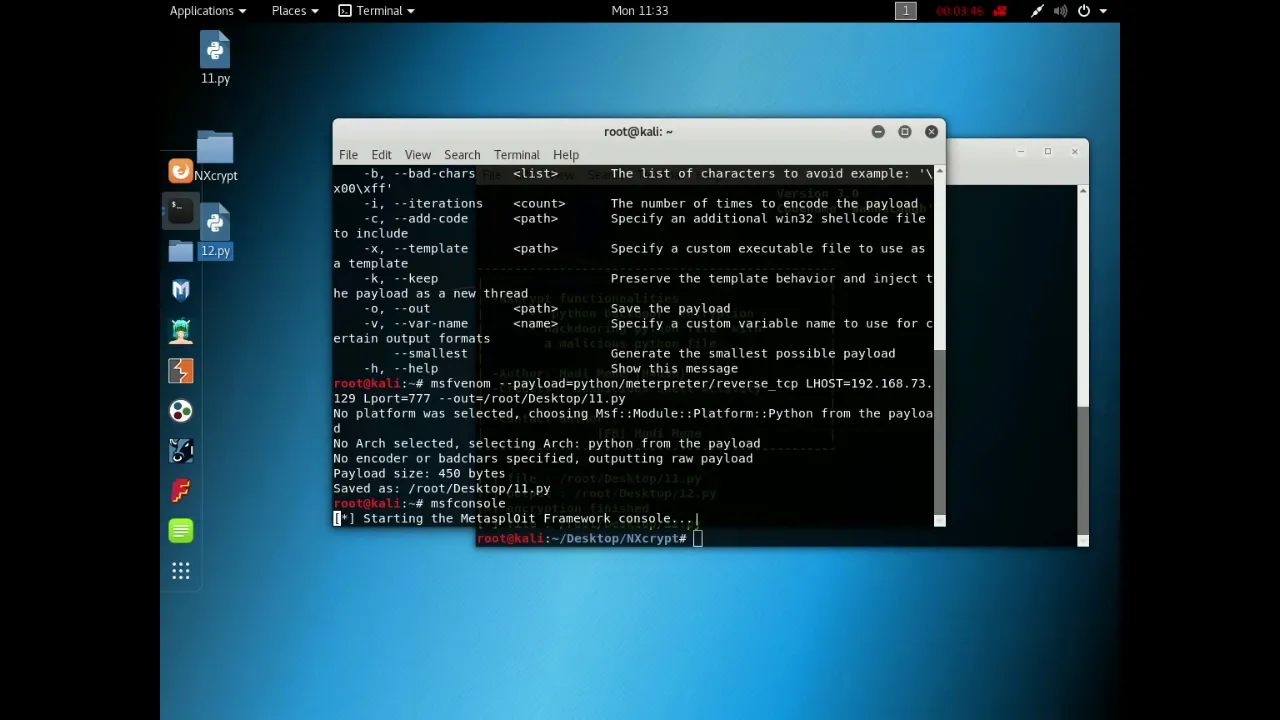The width and height of the screenshot is (1280, 720).
Task: Click the red recording timer 00:03:46
Action: [x=960, y=10]
